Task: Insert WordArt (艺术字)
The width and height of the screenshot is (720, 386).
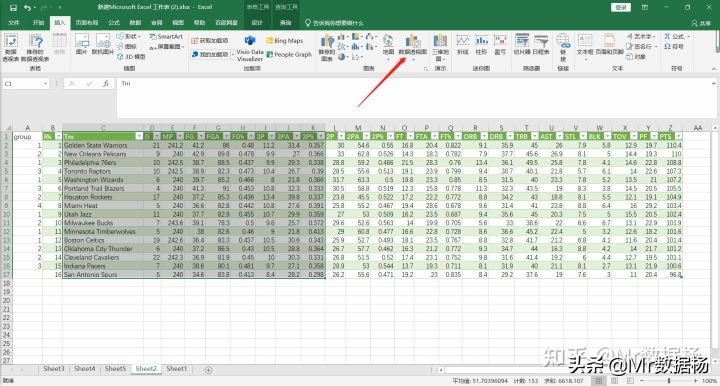Action: tap(642, 36)
